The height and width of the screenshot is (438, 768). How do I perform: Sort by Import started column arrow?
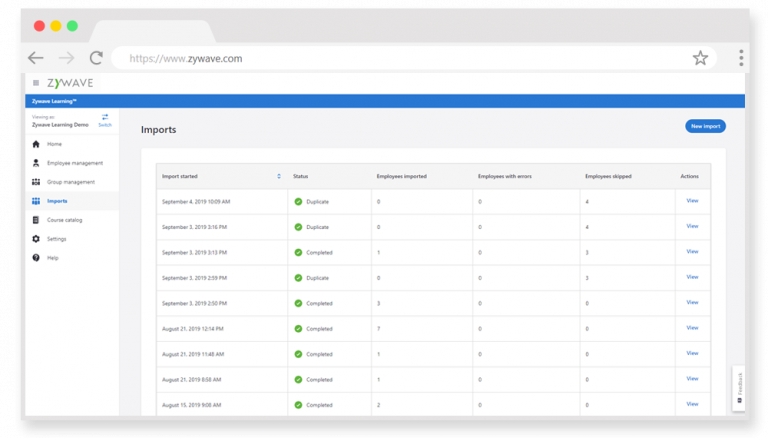[x=279, y=176]
